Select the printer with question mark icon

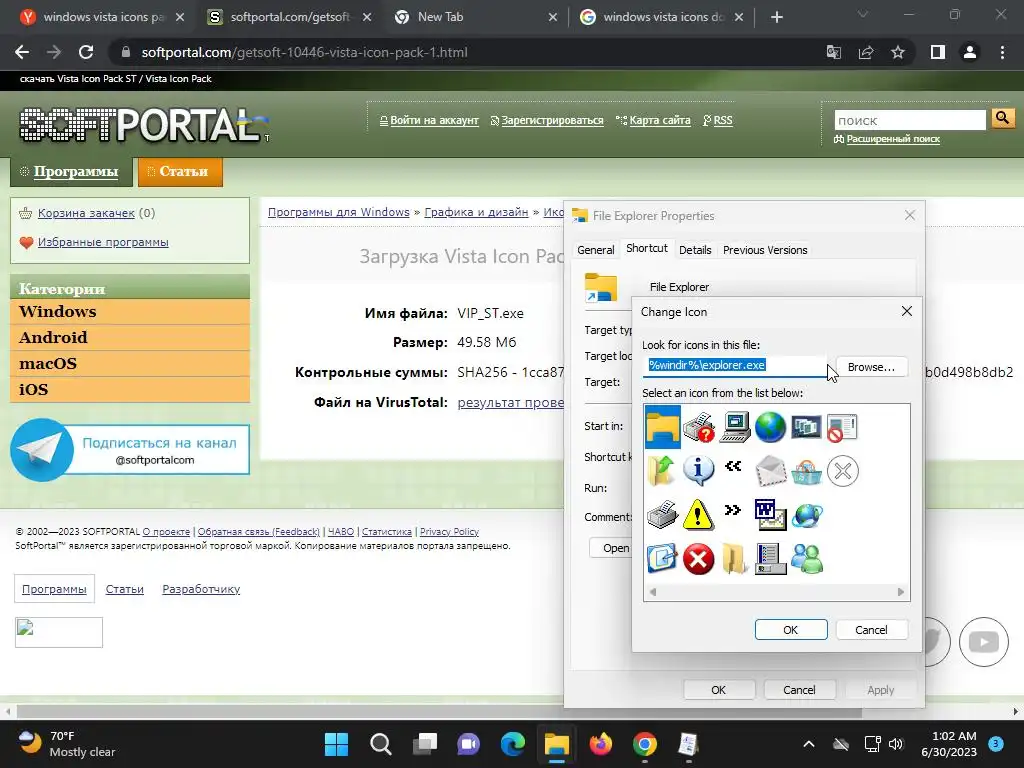(x=698, y=427)
